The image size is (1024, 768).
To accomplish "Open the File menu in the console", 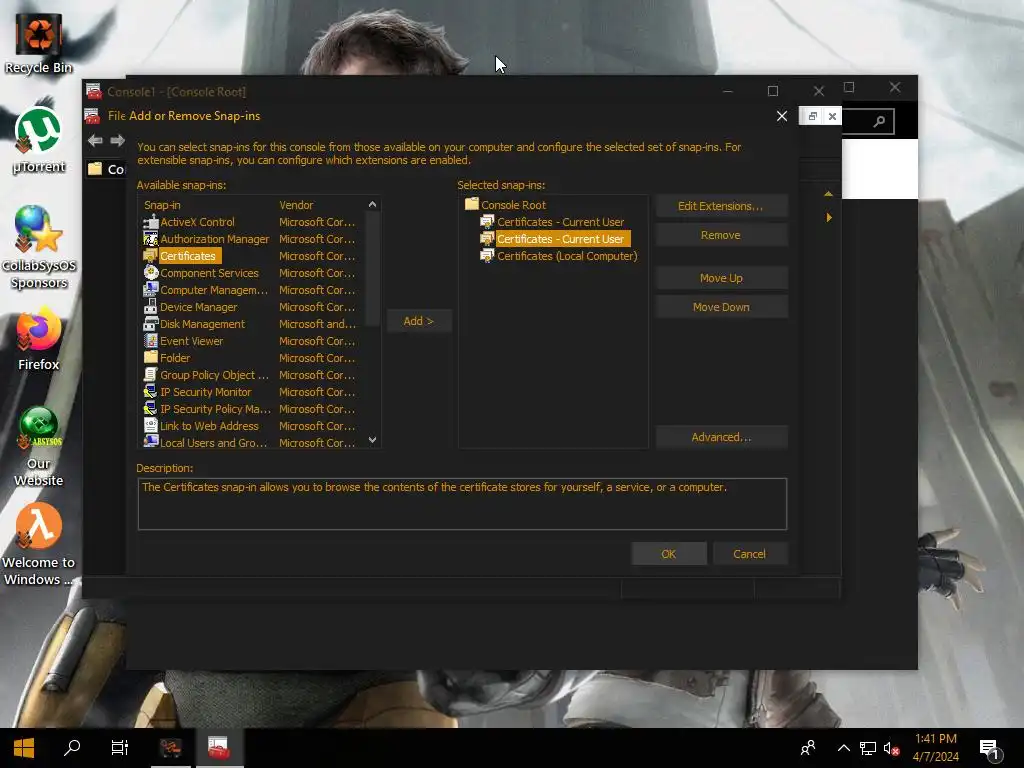I will point(117,116).
